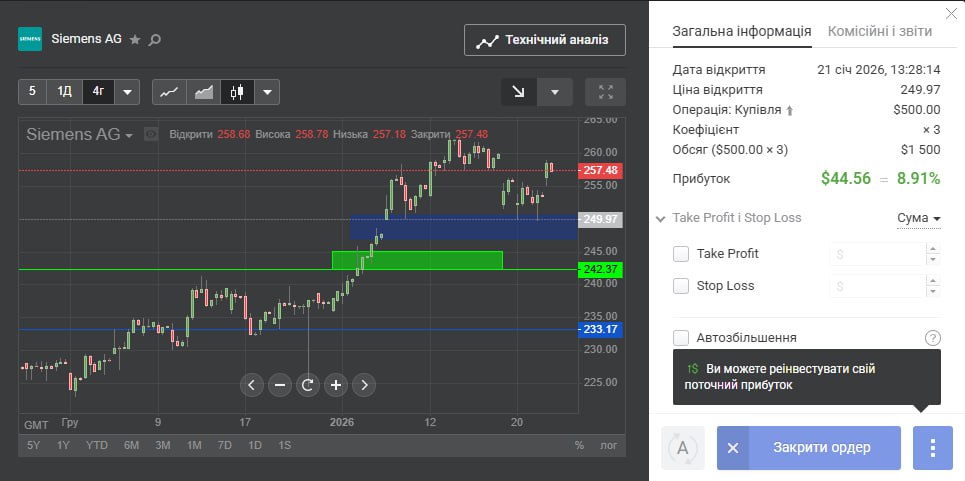Select 1Y range

pyautogui.click(x=63, y=445)
